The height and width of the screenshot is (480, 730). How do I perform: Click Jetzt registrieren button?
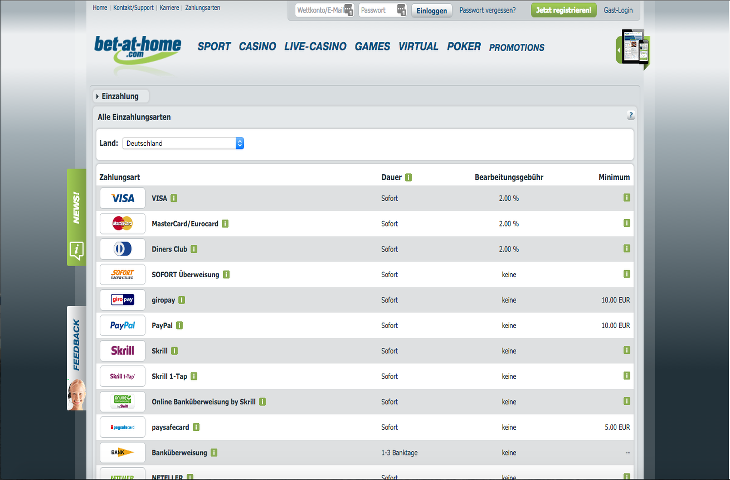564,10
